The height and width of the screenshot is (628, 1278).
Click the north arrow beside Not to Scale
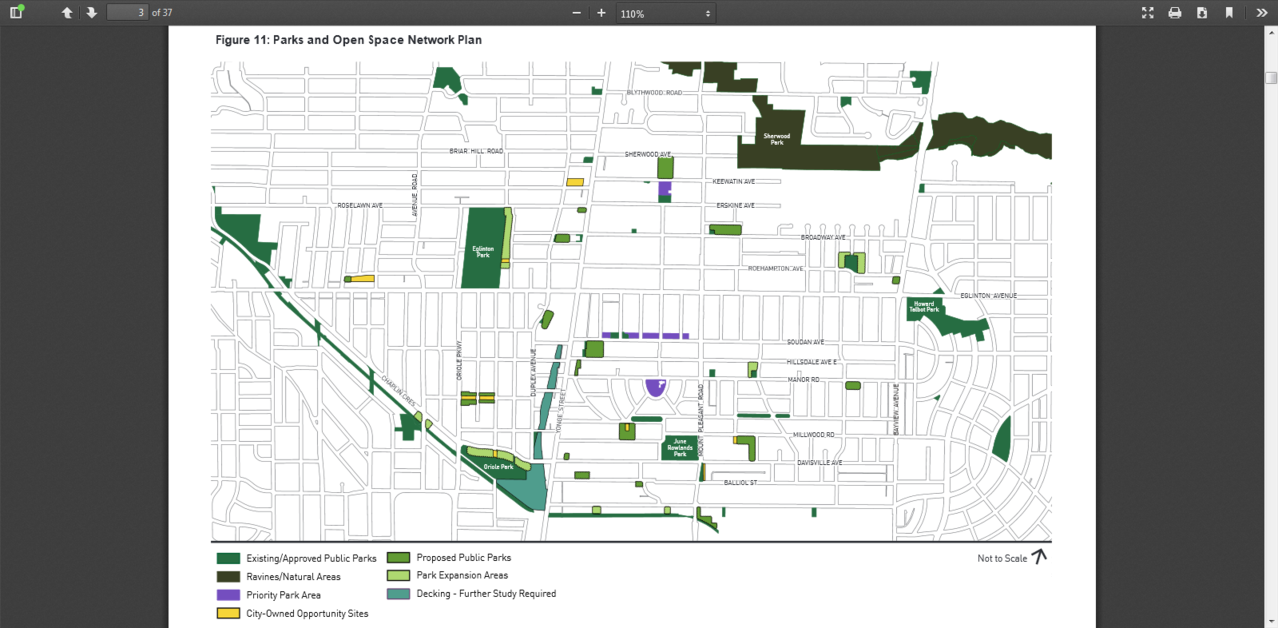(1040, 556)
